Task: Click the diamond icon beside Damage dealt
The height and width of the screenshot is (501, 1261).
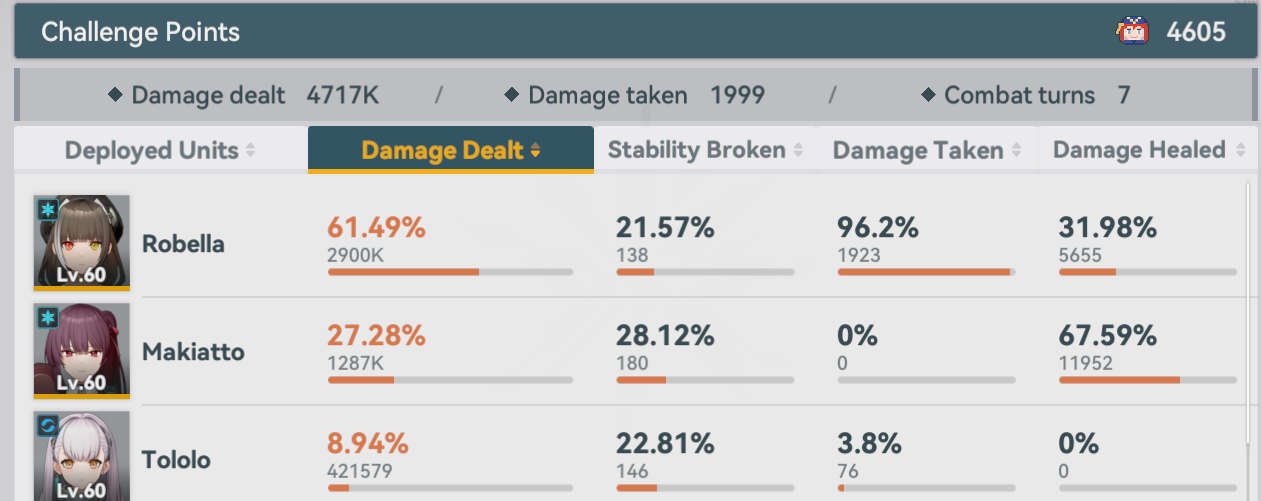Action: tap(115, 95)
